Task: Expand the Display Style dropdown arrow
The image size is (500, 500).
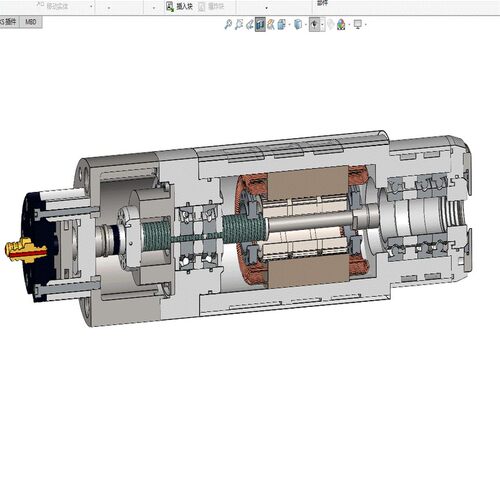Action: (305, 25)
